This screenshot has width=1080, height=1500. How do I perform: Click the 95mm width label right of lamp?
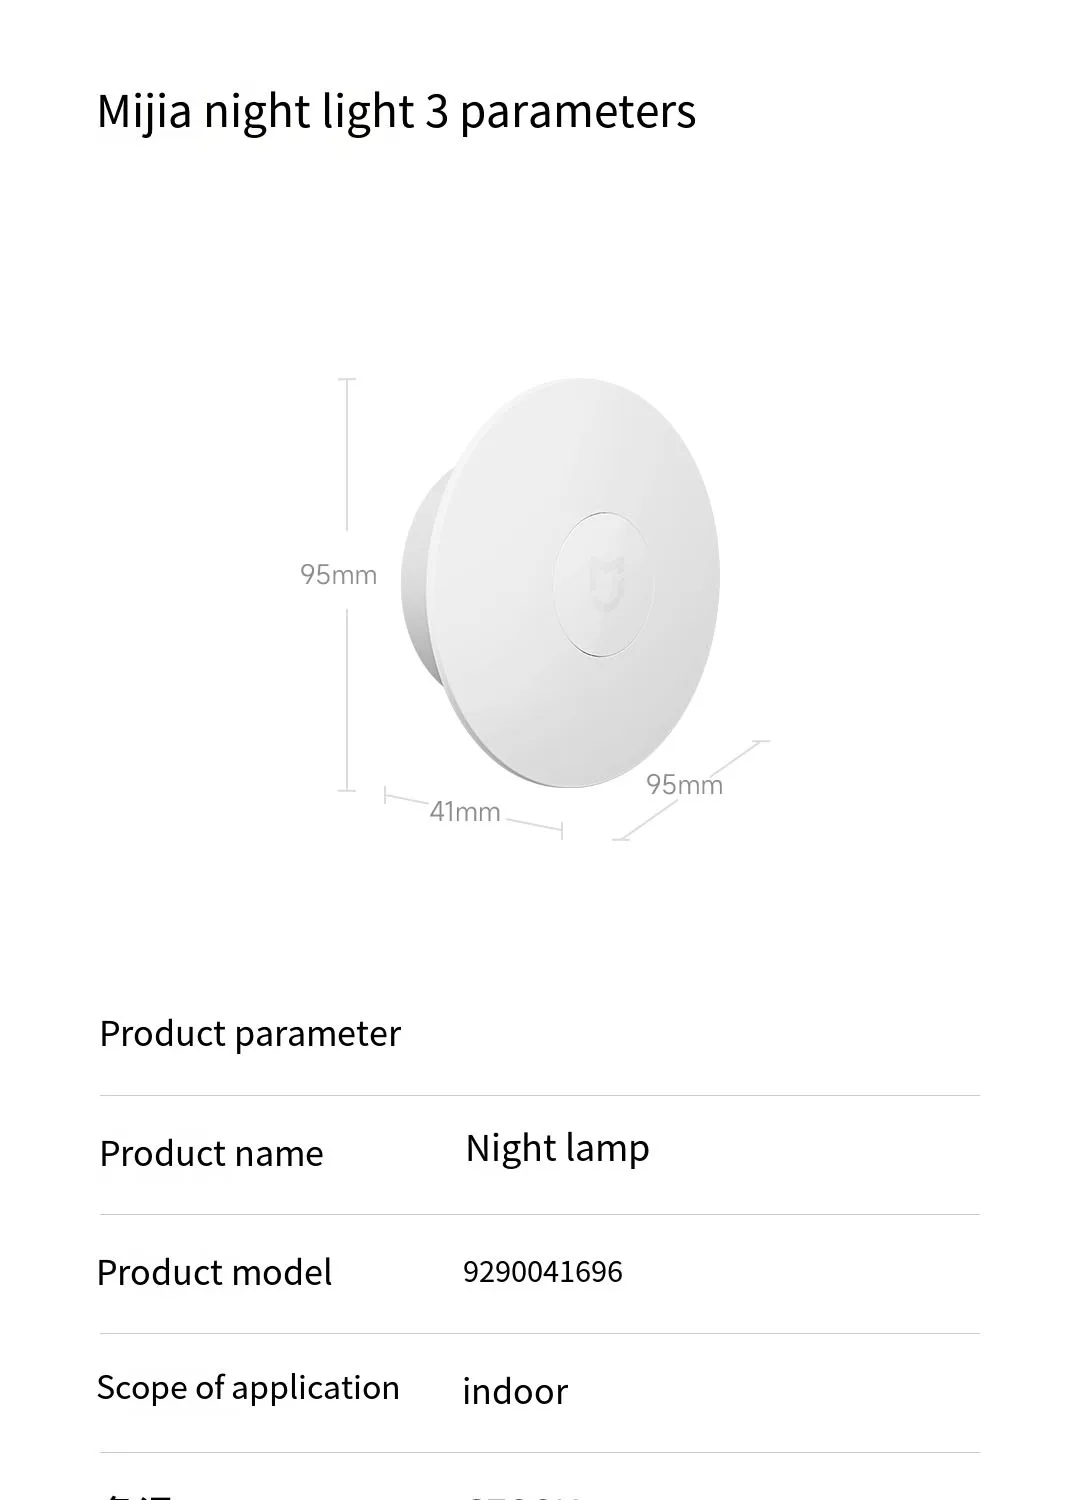click(684, 785)
